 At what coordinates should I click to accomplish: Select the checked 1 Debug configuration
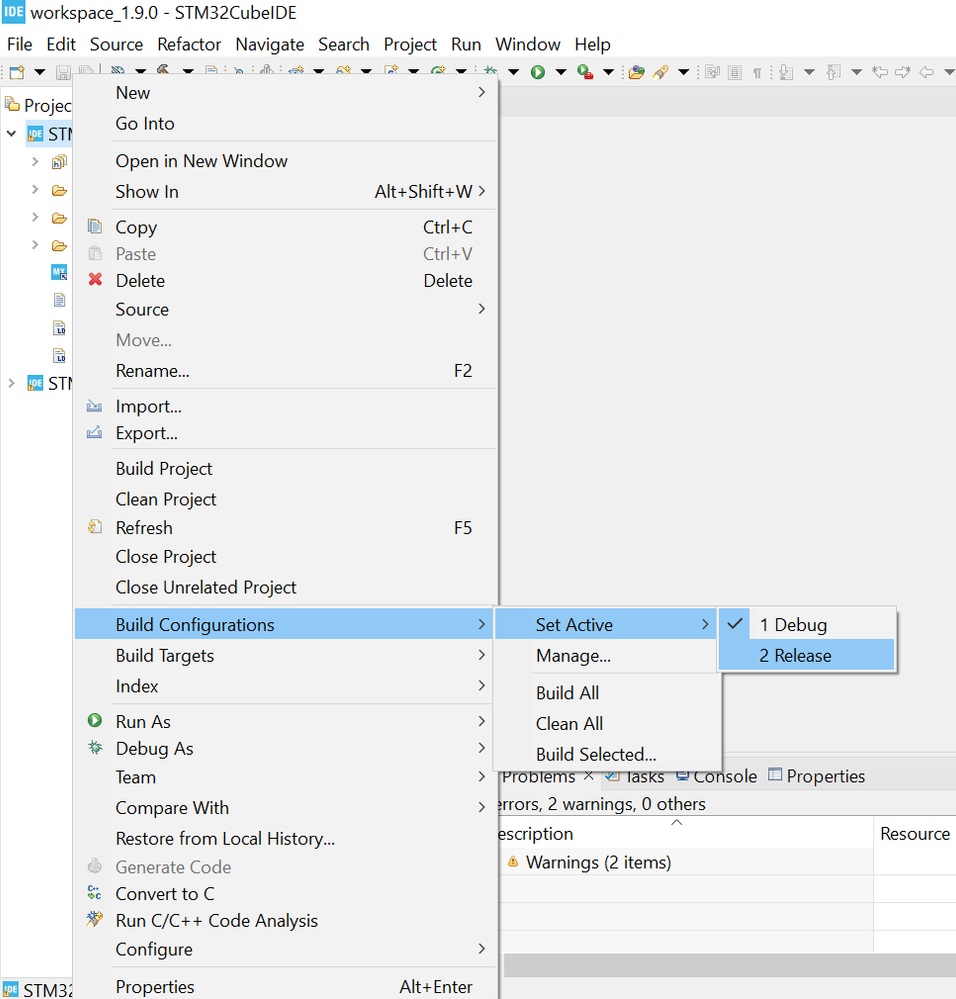coord(807,624)
